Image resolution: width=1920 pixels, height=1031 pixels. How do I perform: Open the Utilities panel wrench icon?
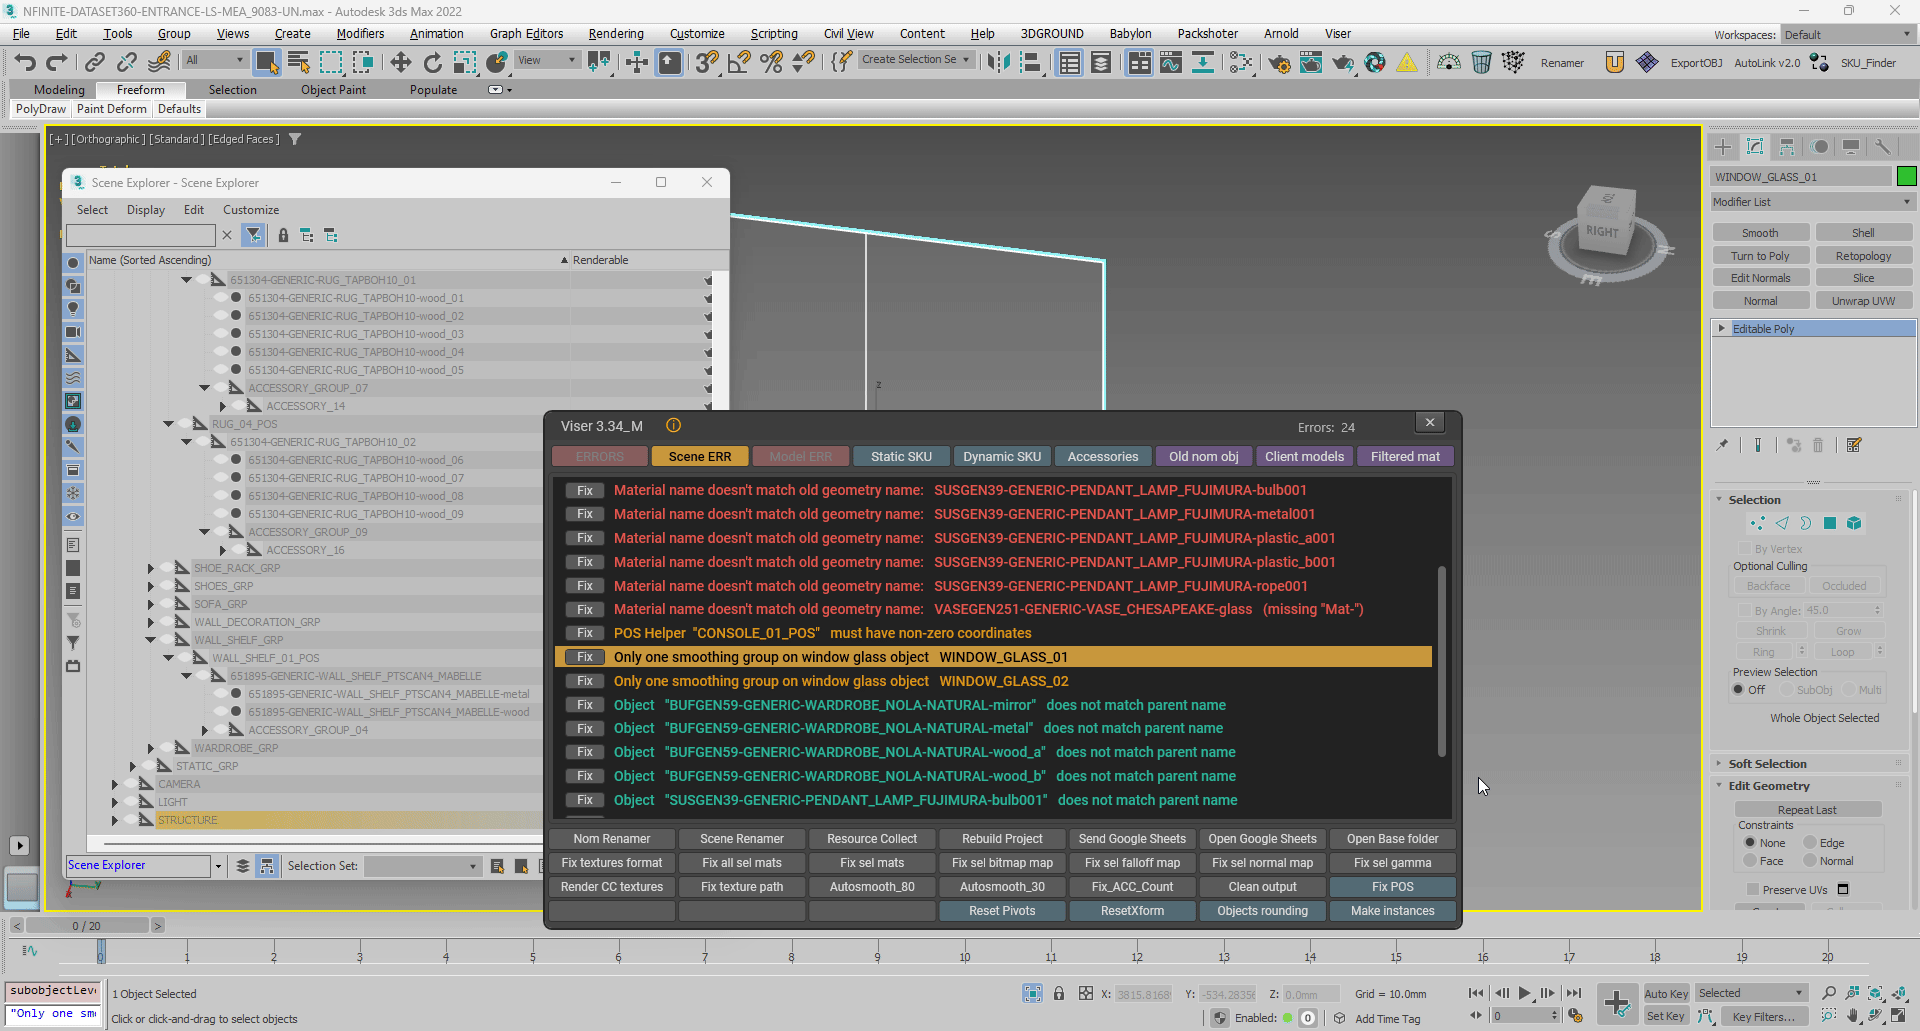1883,147
